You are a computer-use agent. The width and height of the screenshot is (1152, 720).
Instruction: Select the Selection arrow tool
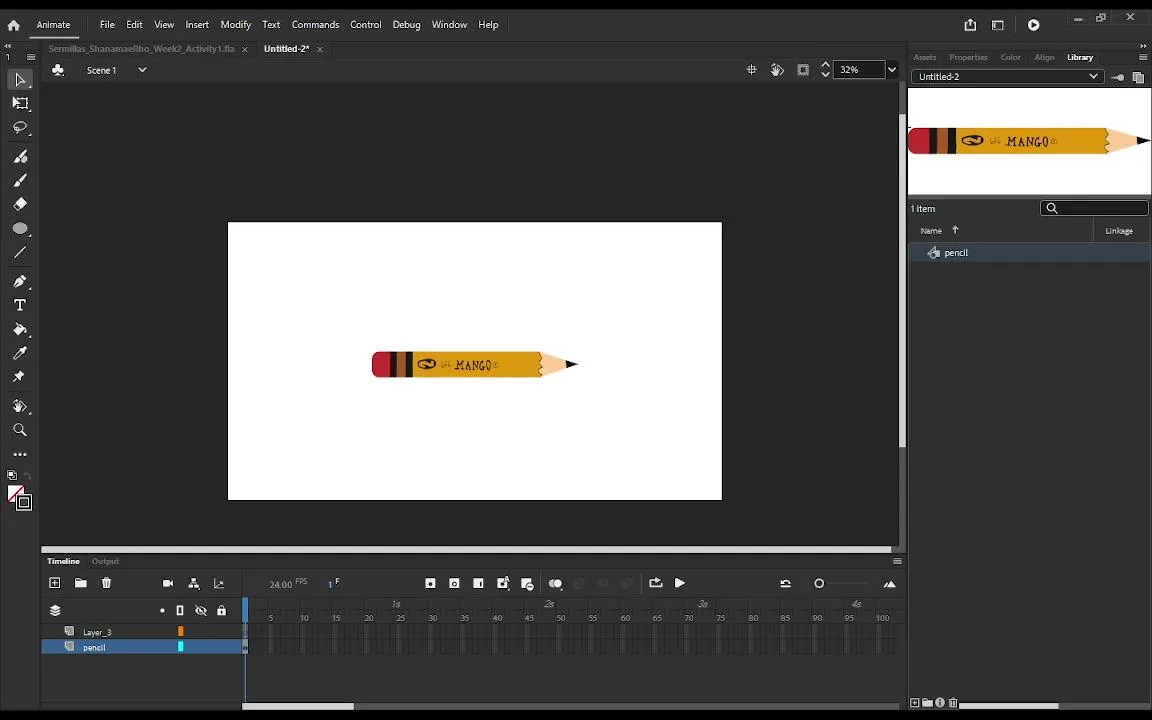(x=20, y=79)
